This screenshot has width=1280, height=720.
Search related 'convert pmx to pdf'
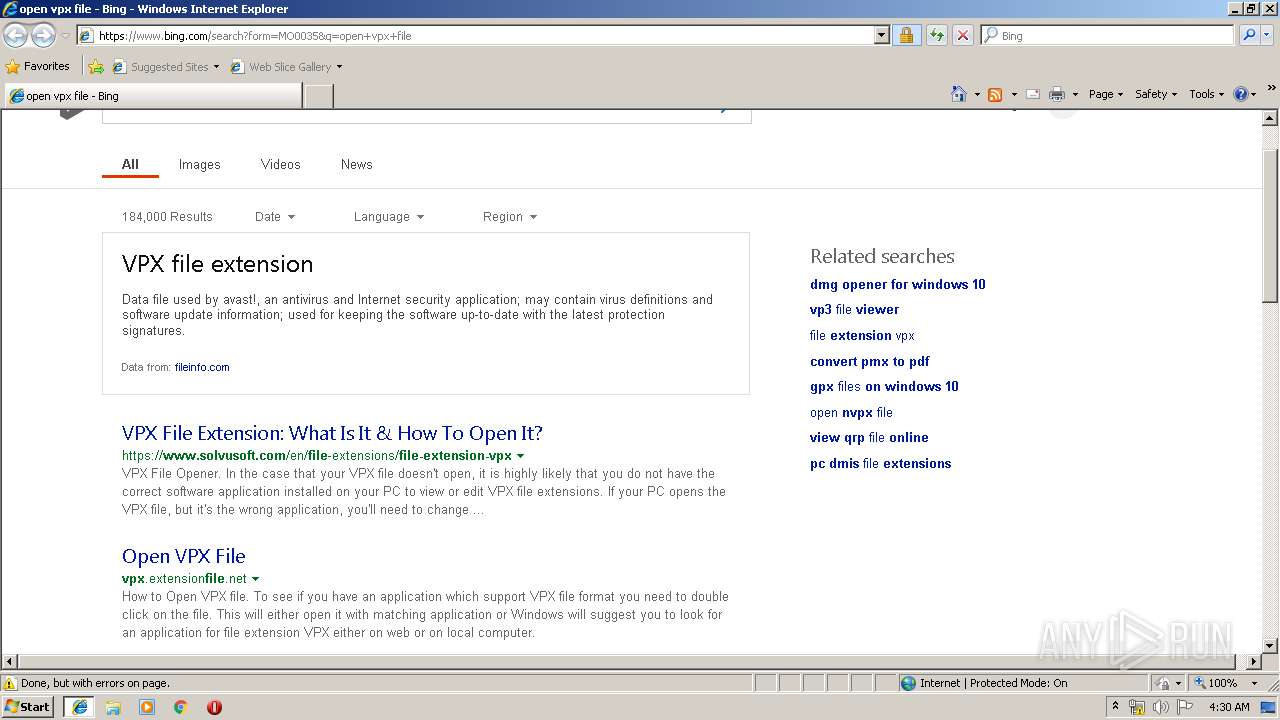pos(870,361)
